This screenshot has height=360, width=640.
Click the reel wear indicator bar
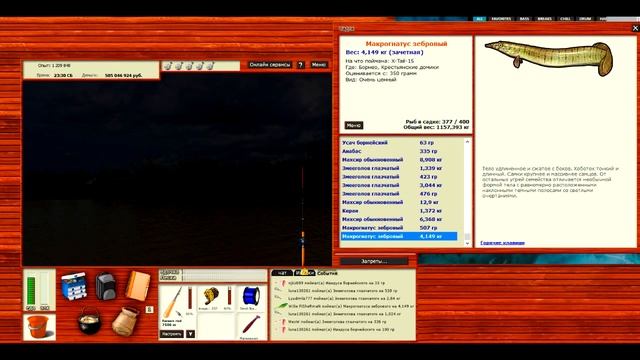229,297
